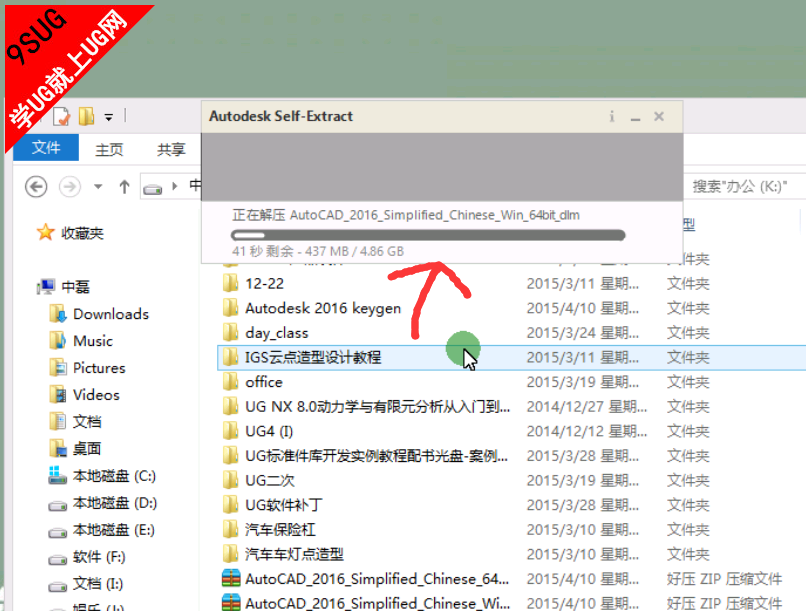Click the forward navigation arrow
This screenshot has width=806, height=611.
(x=69, y=187)
